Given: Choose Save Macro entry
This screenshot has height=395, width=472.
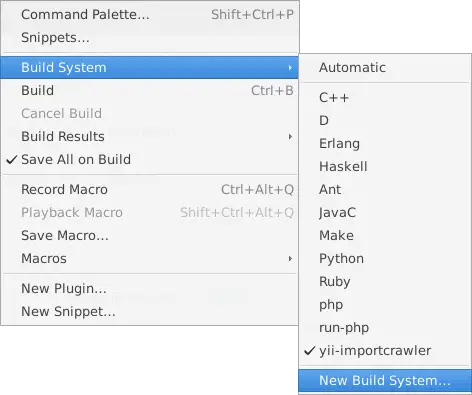Looking at the screenshot, I should pyautogui.click(x=149, y=235).
